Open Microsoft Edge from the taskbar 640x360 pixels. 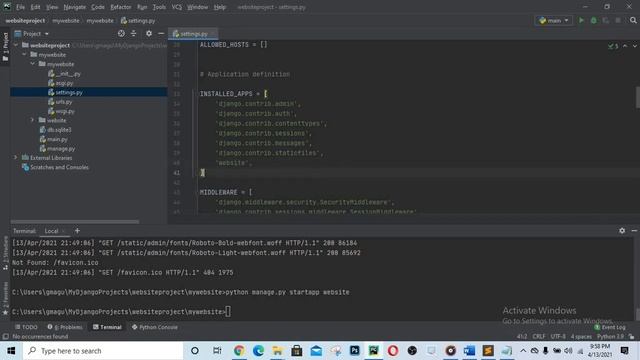[x=258, y=351]
